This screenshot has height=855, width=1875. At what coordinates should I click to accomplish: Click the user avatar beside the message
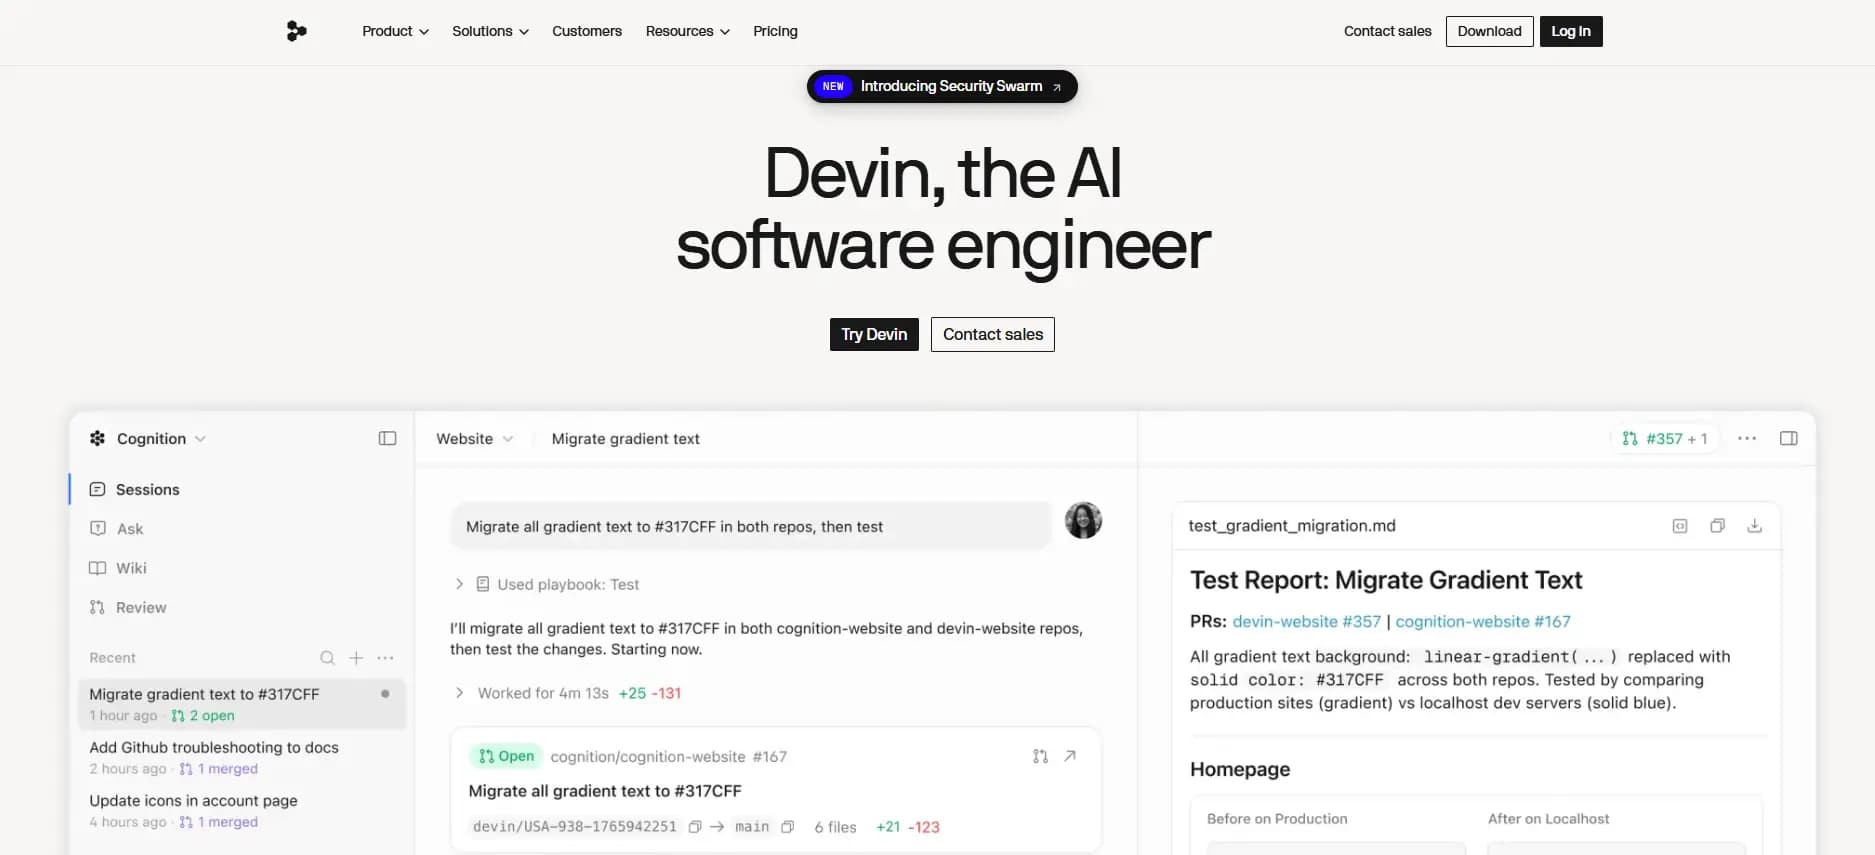pyautogui.click(x=1083, y=520)
